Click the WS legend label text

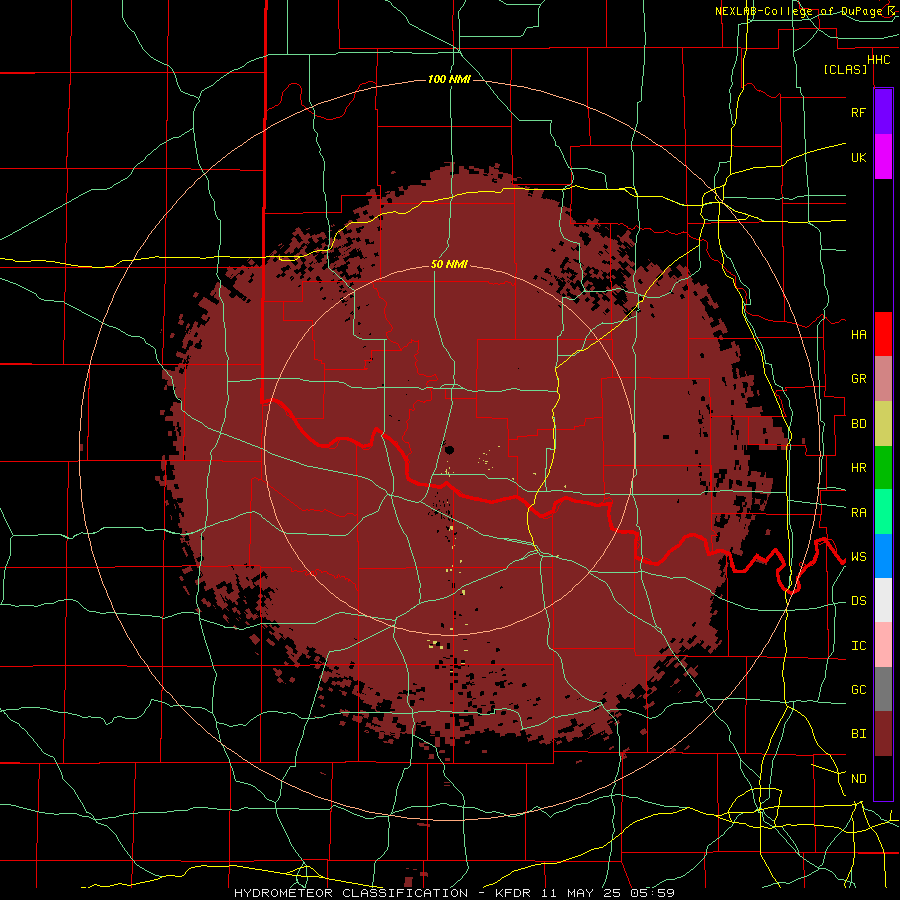[x=858, y=556]
